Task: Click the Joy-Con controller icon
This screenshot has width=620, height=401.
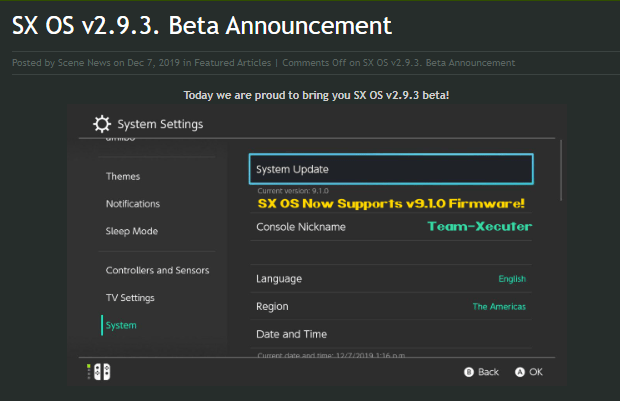Action: (x=102, y=372)
